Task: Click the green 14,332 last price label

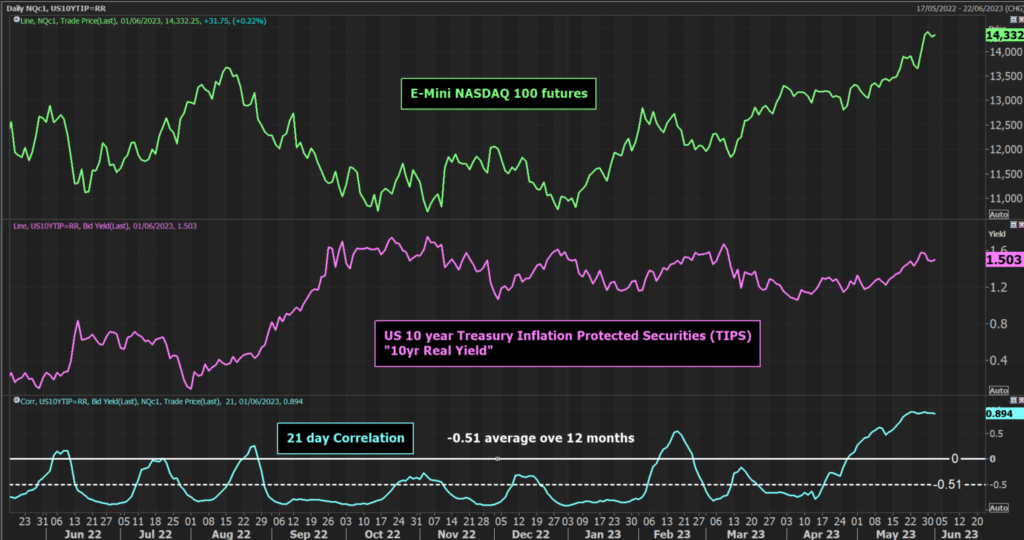Action: (1004, 35)
